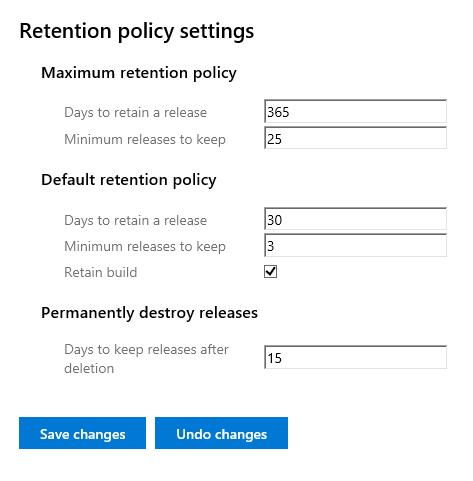Click the Save changes button
473x481 pixels.
click(82, 433)
